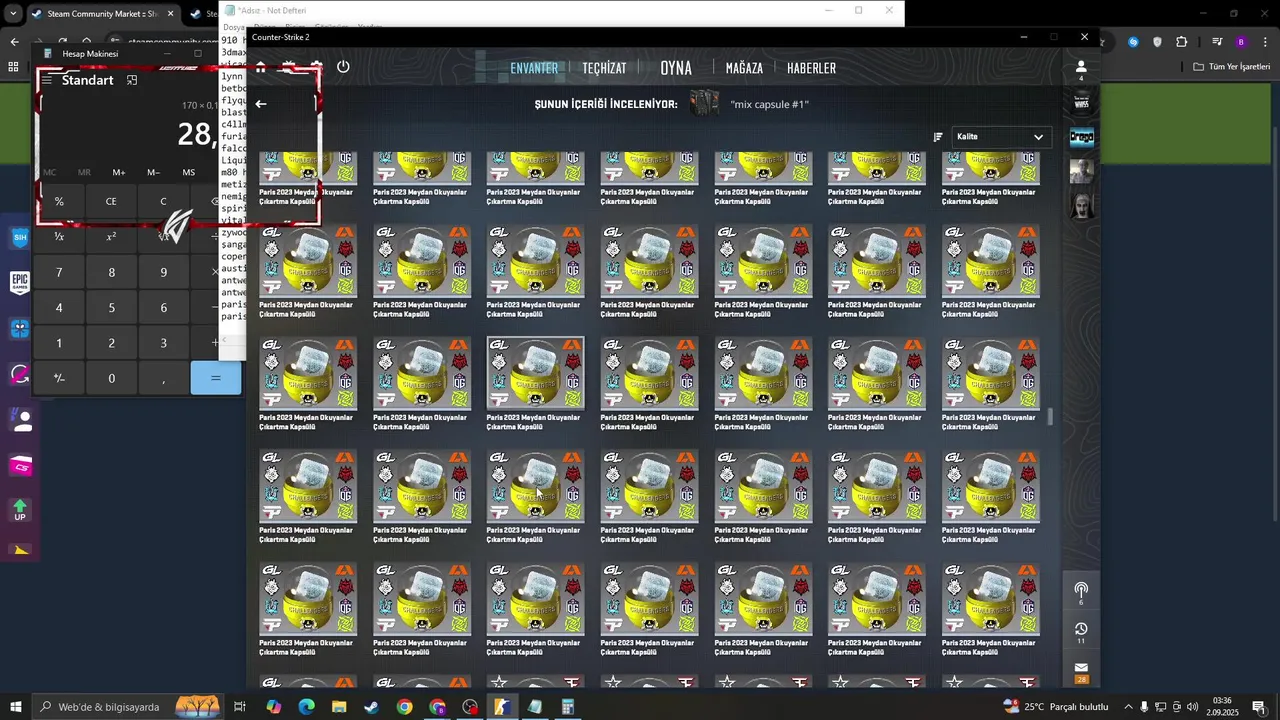Click the green UP icon in the sidebar

20,510
